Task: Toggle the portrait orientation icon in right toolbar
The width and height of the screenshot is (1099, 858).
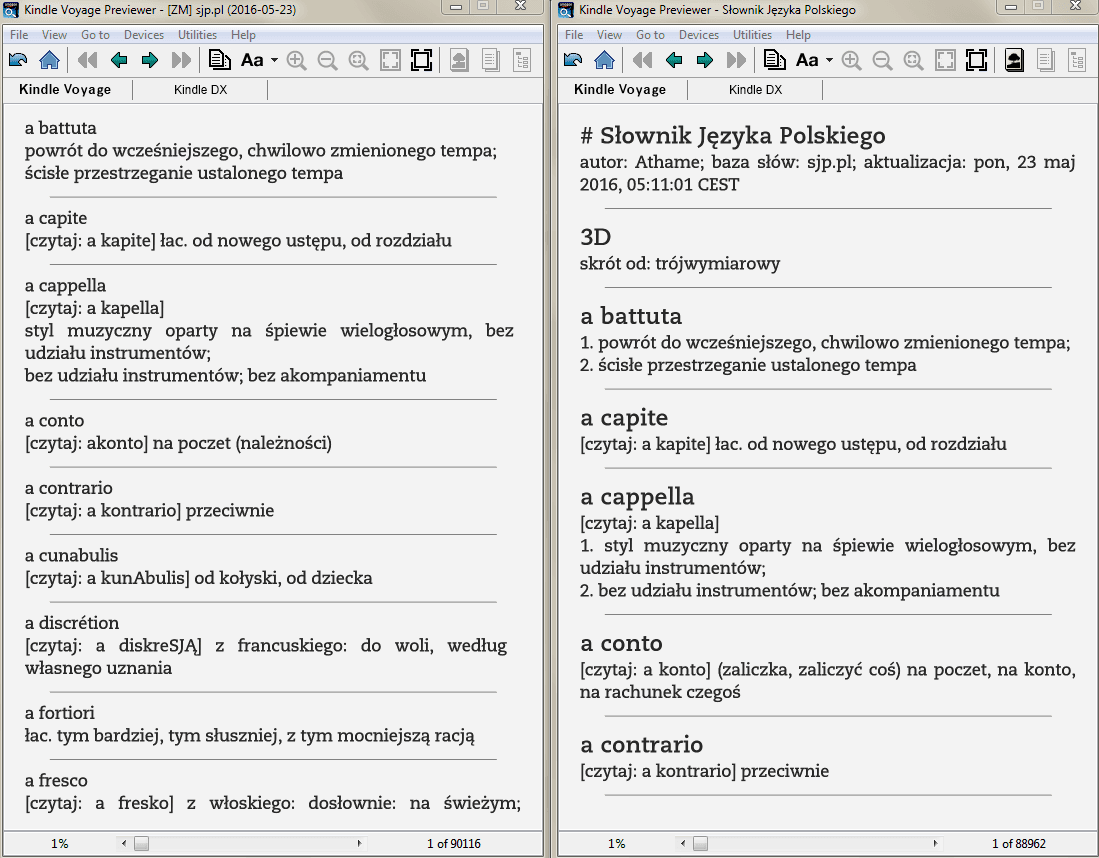Action: 1014,60
